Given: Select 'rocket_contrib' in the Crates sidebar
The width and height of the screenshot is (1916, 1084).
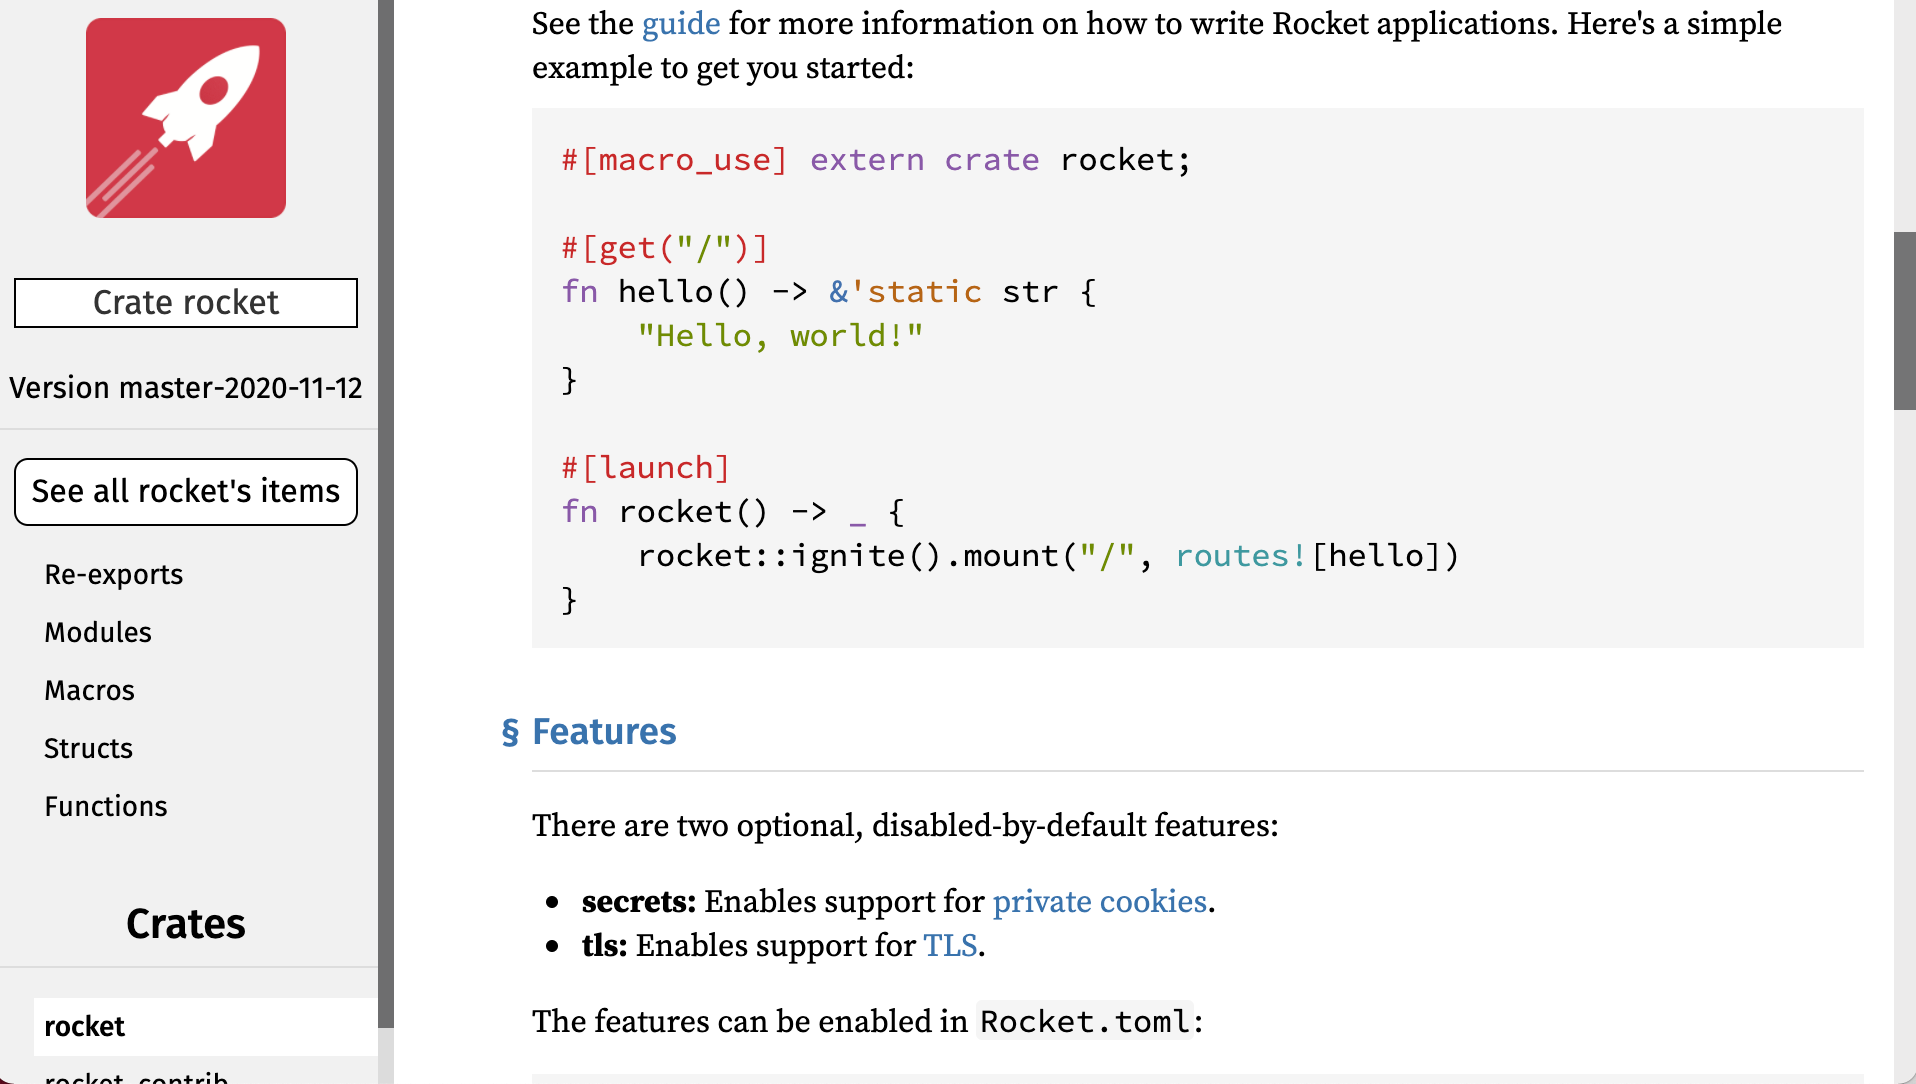Looking at the screenshot, I should [x=134, y=1076].
